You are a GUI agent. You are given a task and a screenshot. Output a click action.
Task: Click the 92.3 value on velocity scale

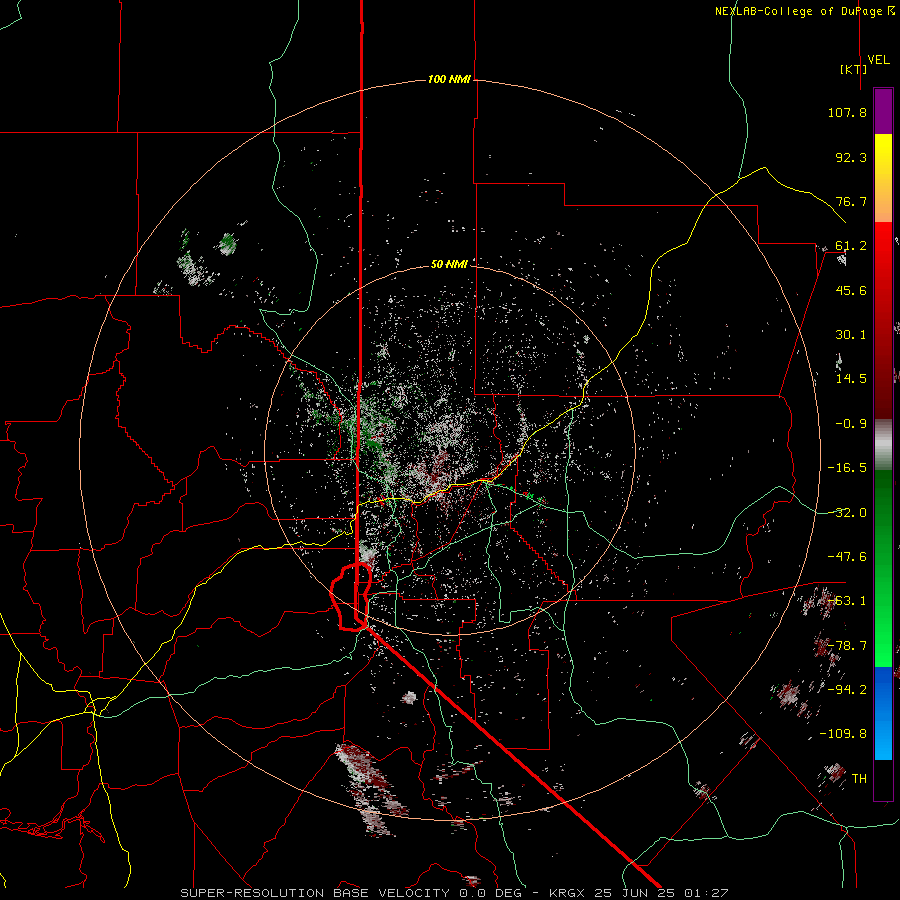click(x=851, y=157)
